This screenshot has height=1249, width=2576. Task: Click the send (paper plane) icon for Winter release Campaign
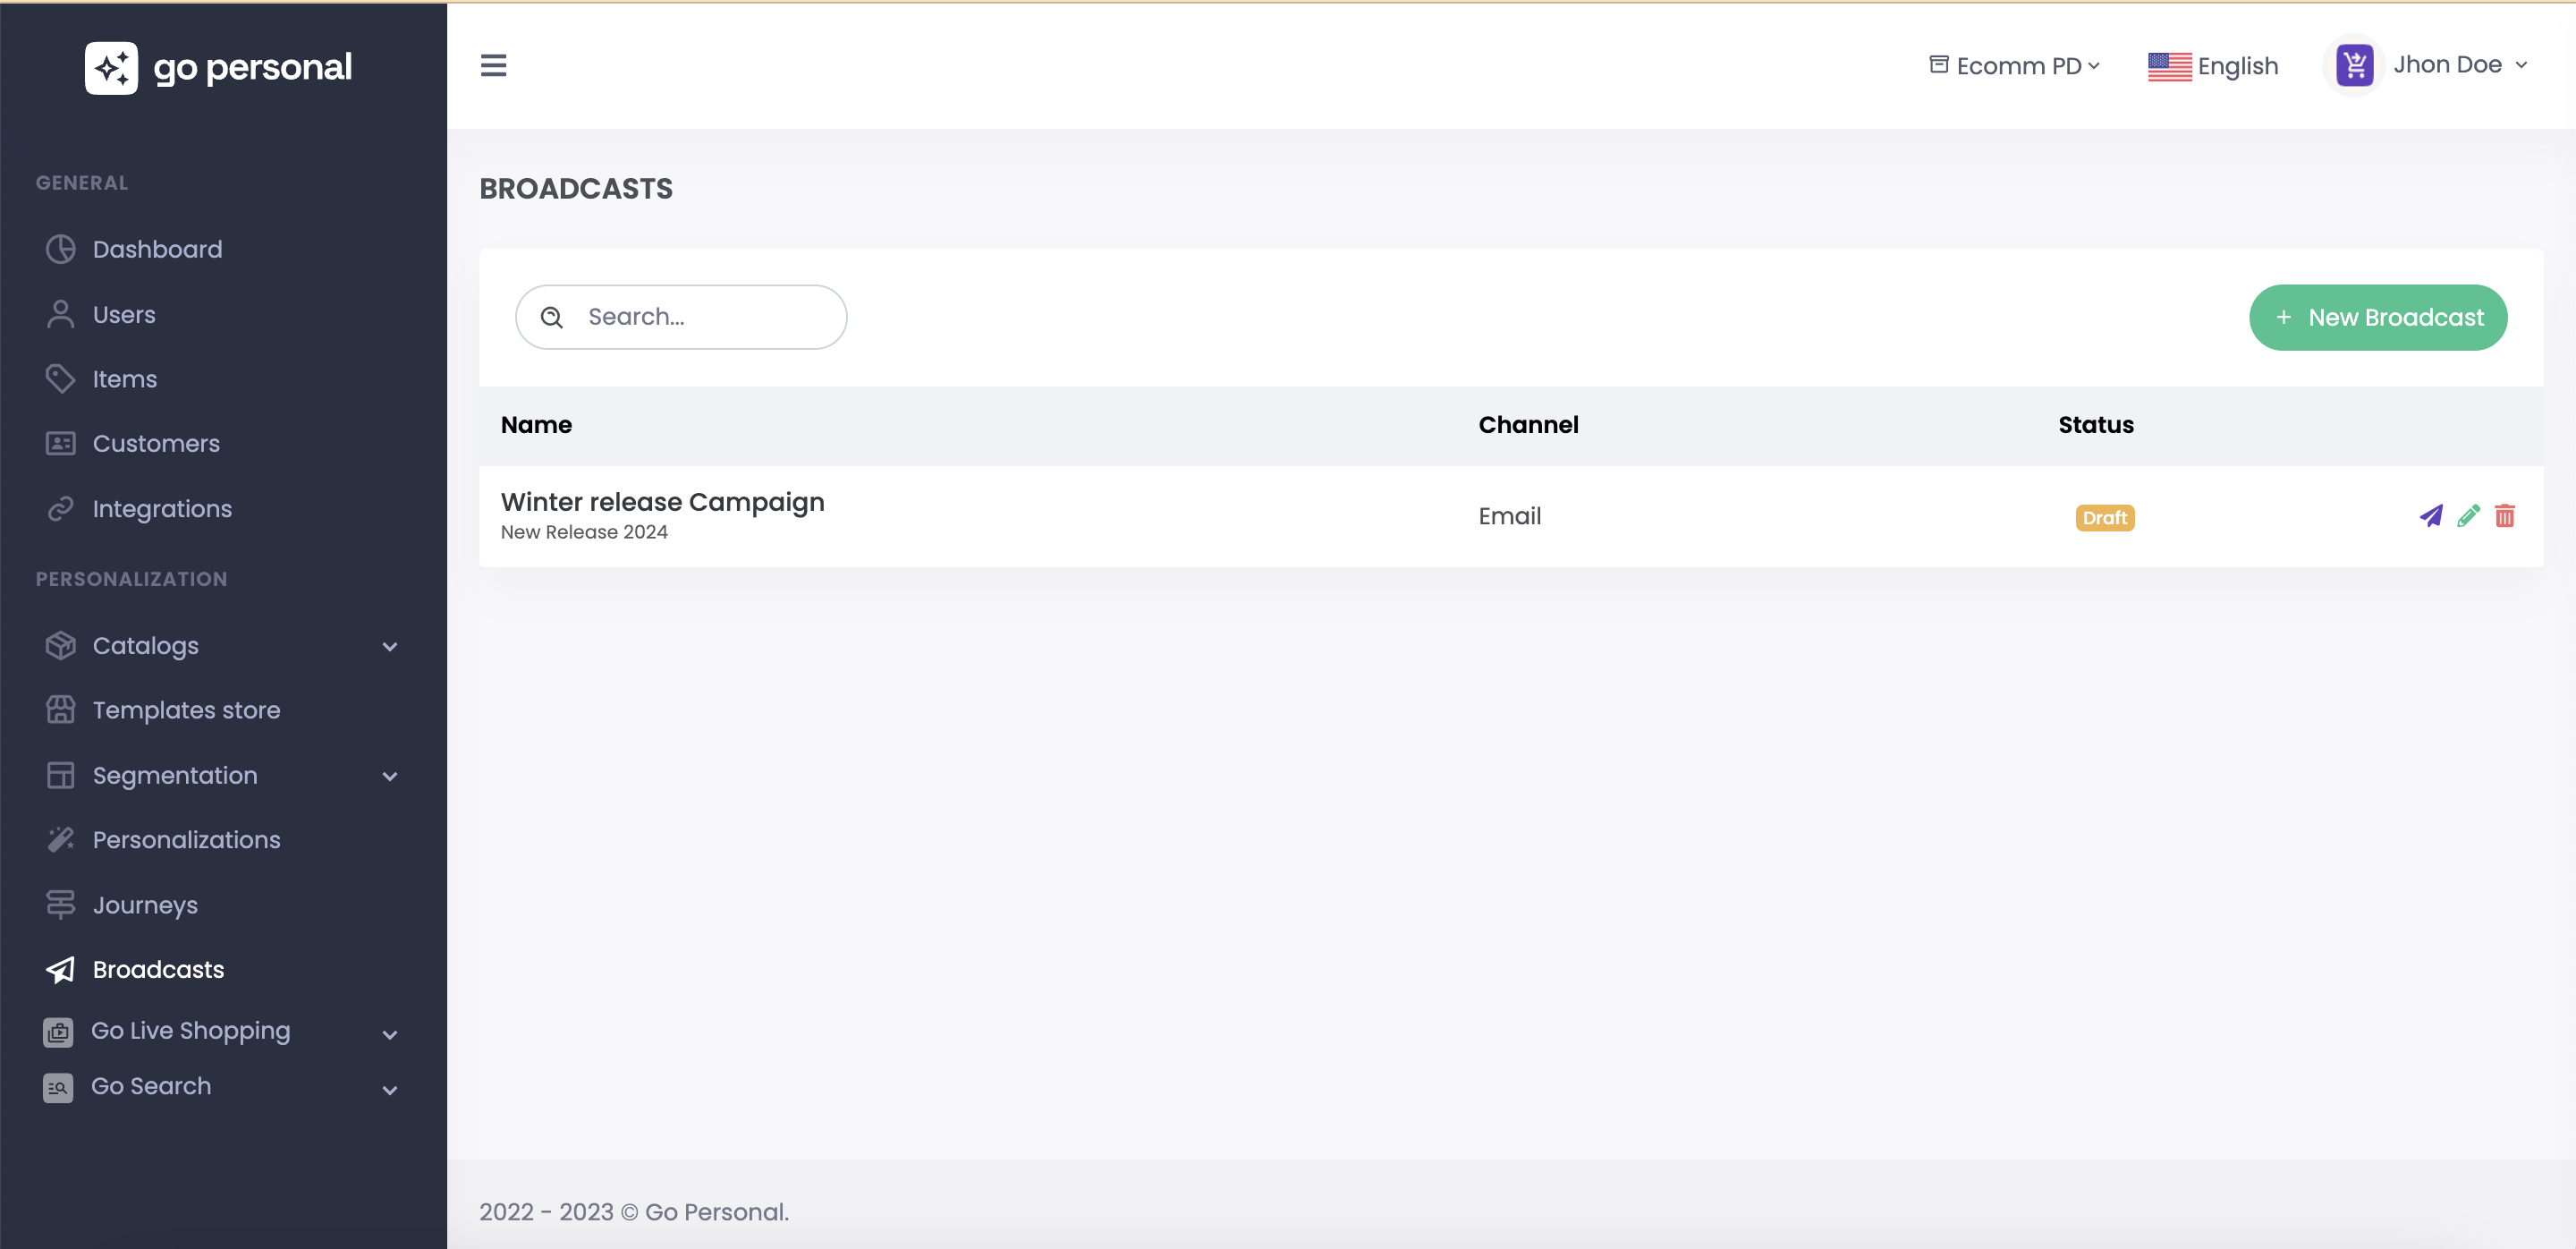click(x=2430, y=516)
